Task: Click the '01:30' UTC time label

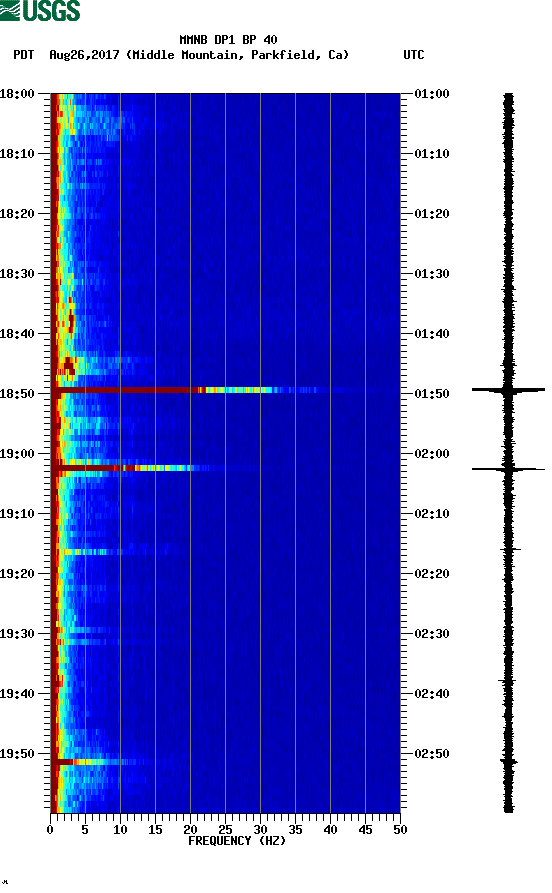Action: 432,274
